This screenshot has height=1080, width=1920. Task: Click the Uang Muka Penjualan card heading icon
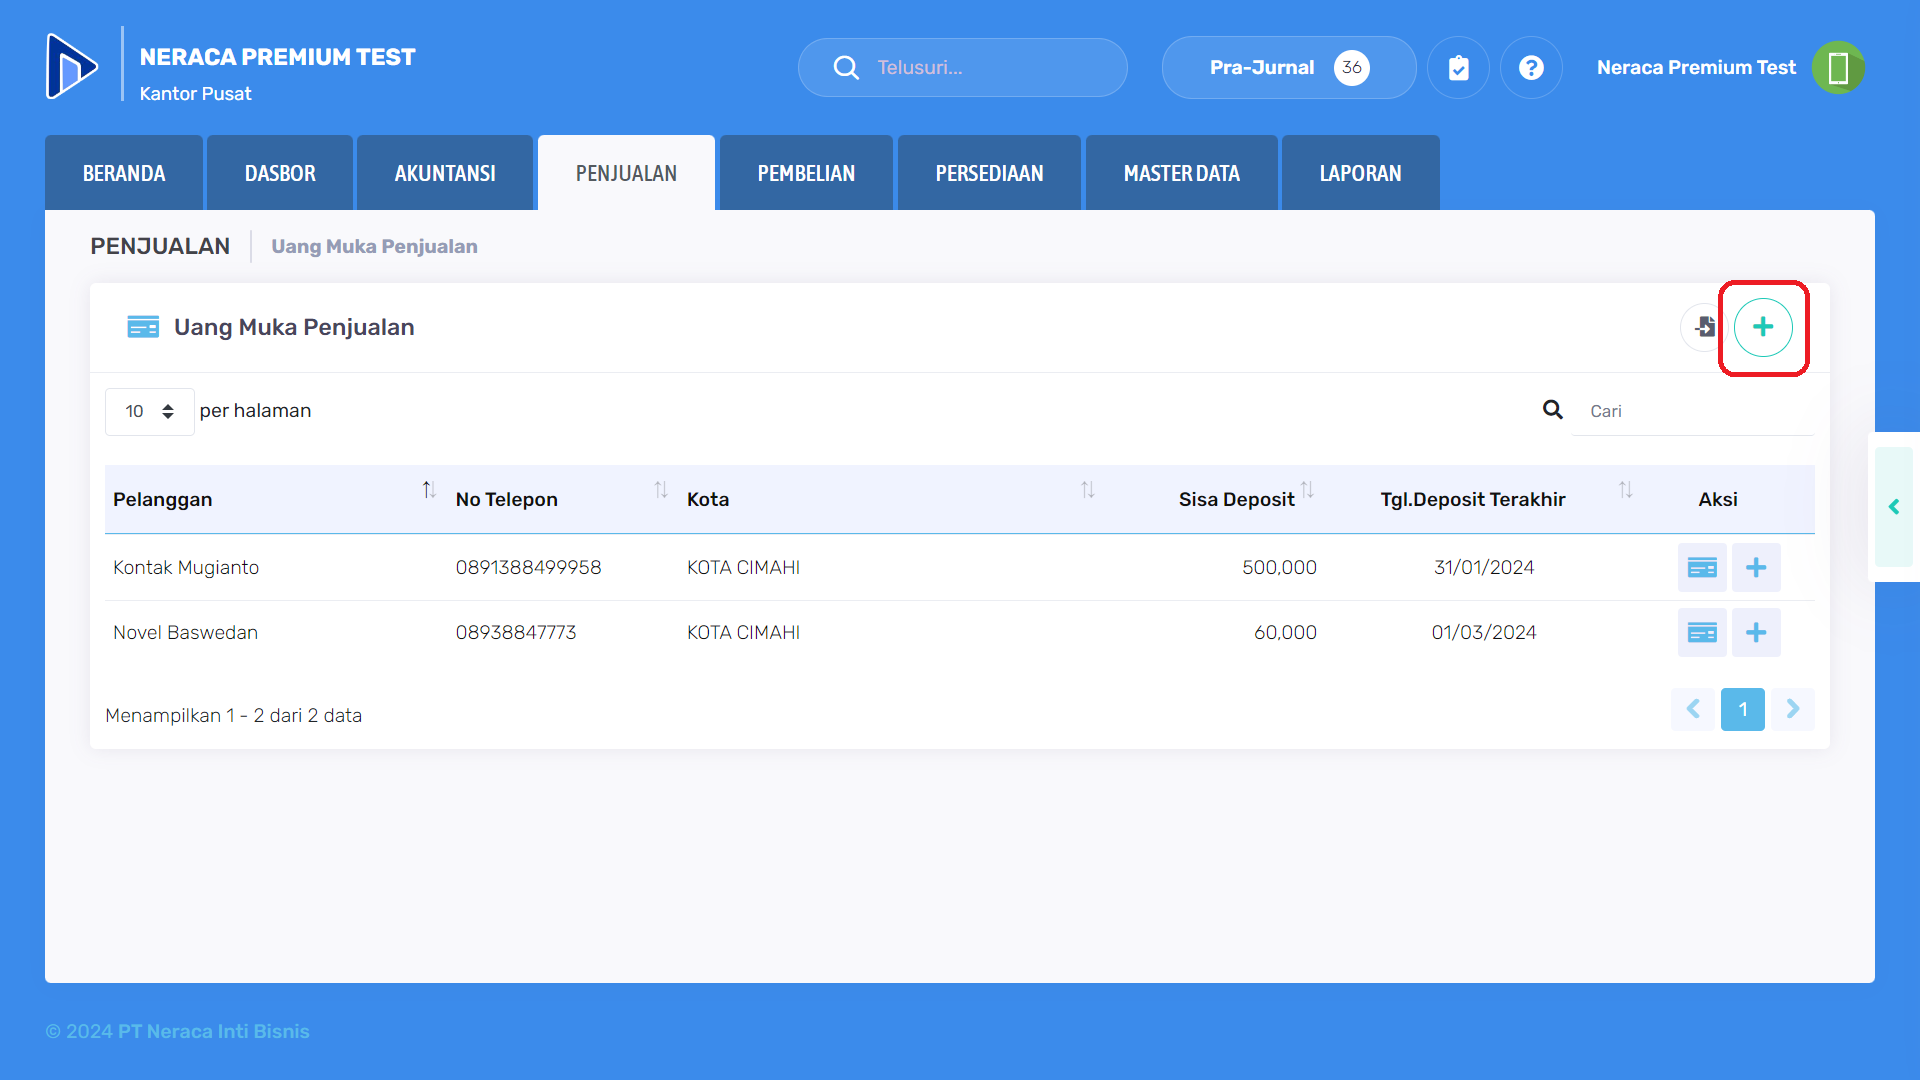point(143,327)
